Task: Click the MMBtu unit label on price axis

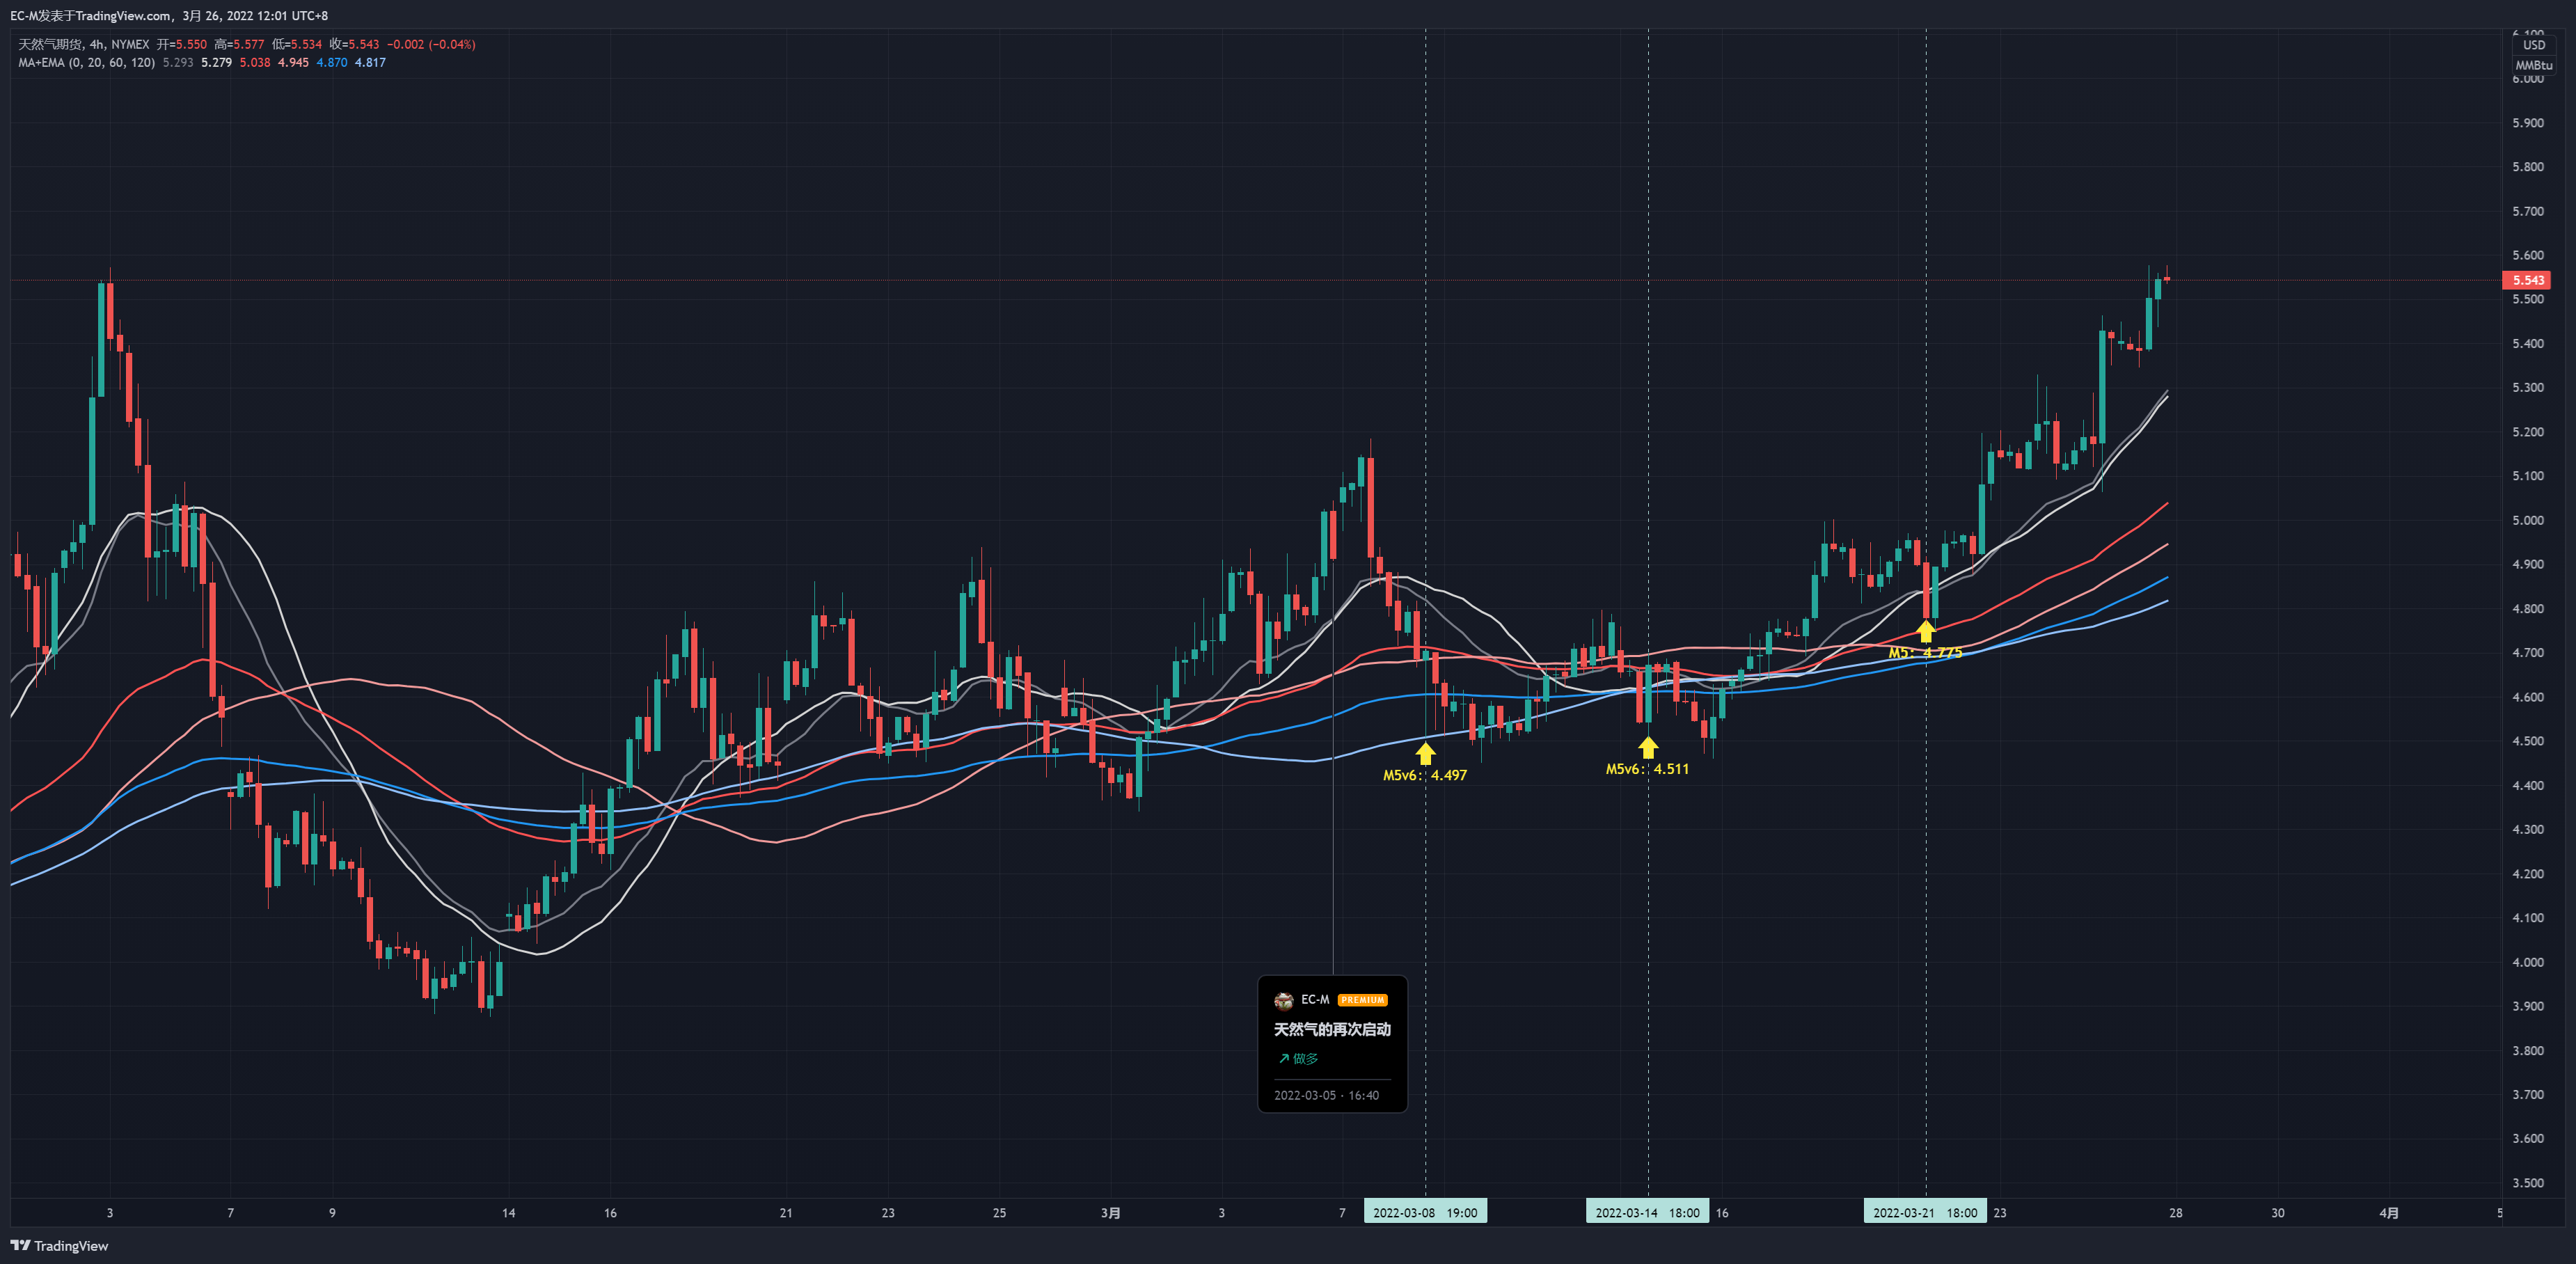Action: pos(2533,65)
